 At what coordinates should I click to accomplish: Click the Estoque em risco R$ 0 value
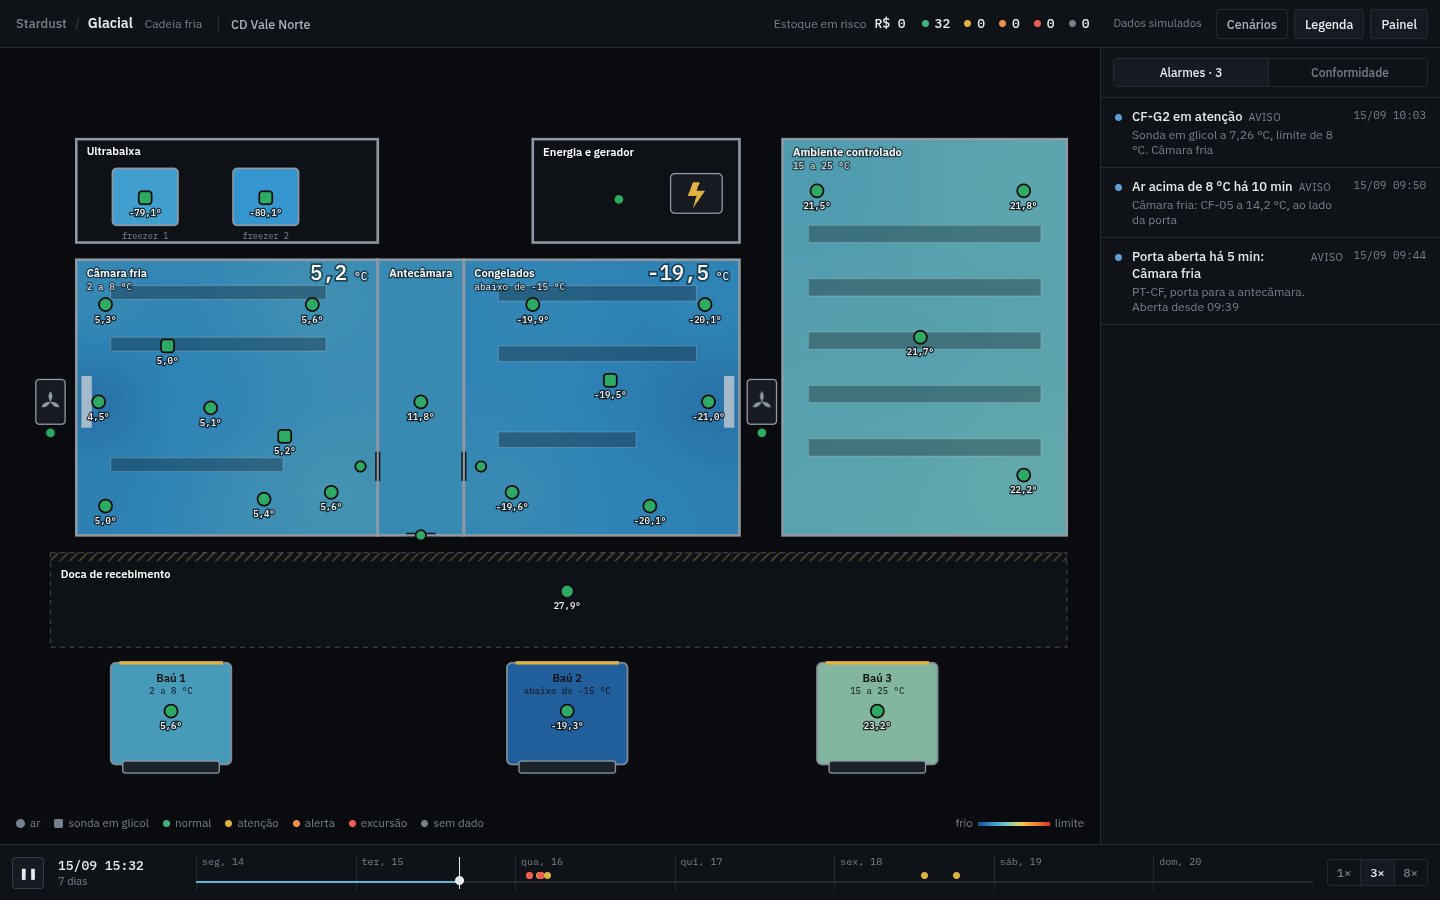pos(890,23)
